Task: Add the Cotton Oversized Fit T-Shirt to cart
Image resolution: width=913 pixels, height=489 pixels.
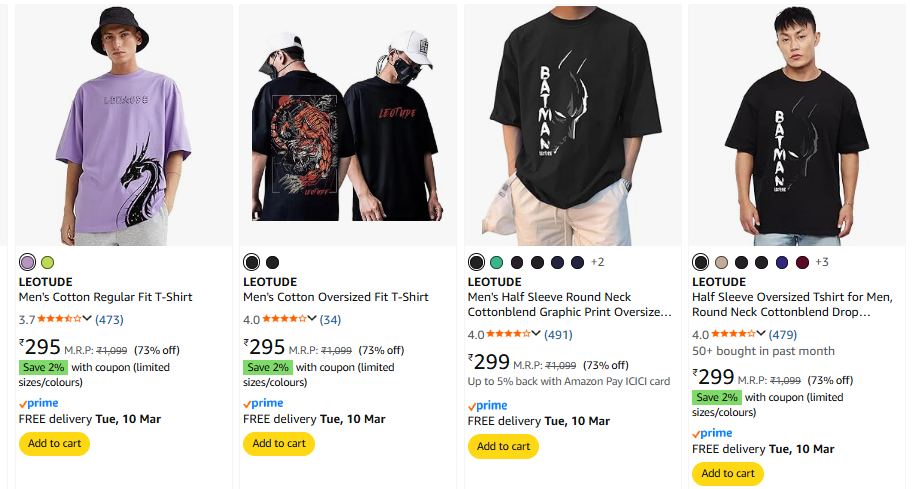Action: [x=278, y=443]
